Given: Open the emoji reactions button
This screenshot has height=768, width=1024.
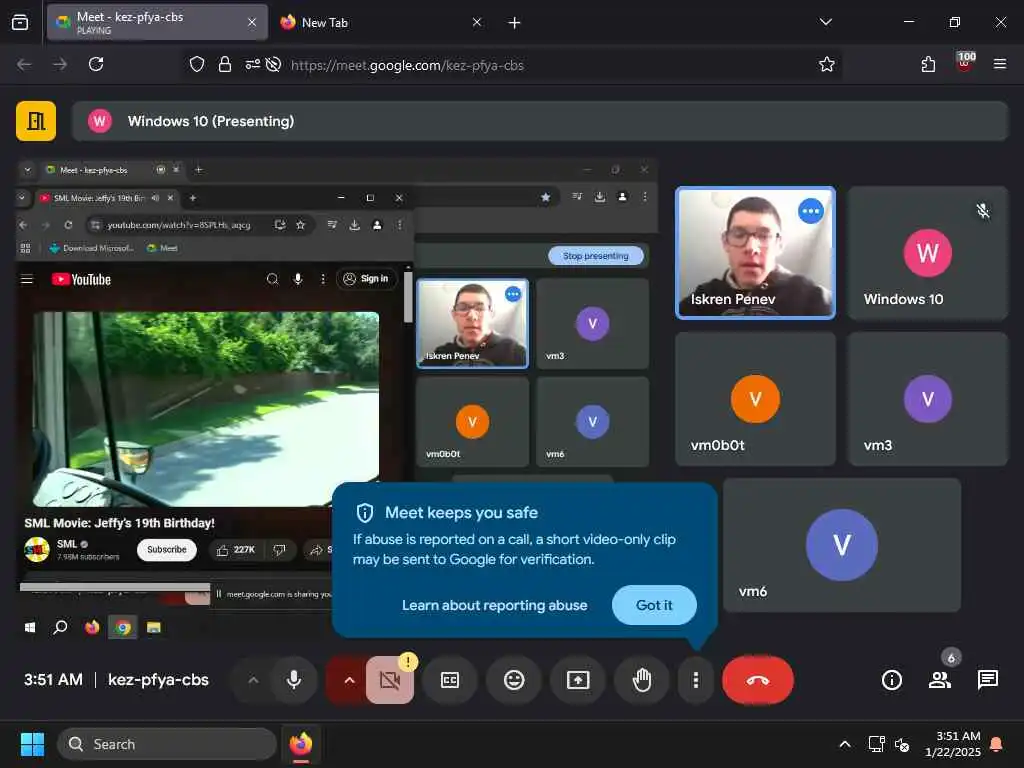Looking at the screenshot, I should [x=514, y=680].
